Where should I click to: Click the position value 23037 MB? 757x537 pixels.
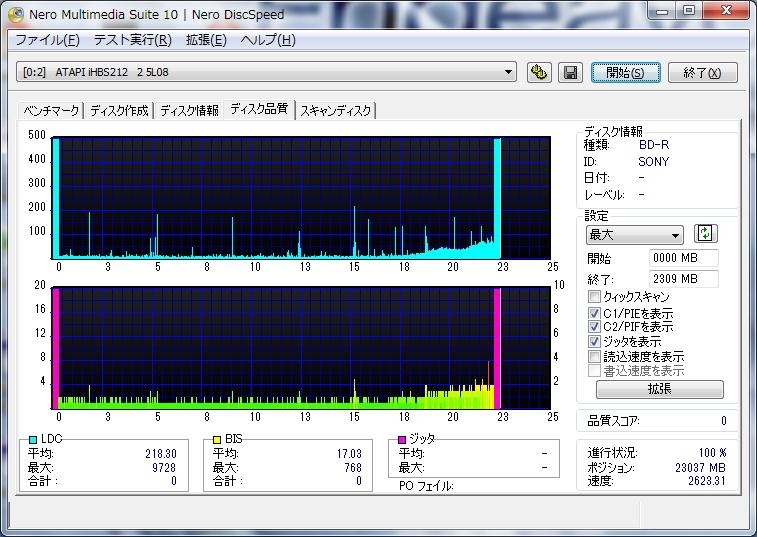click(x=700, y=467)
